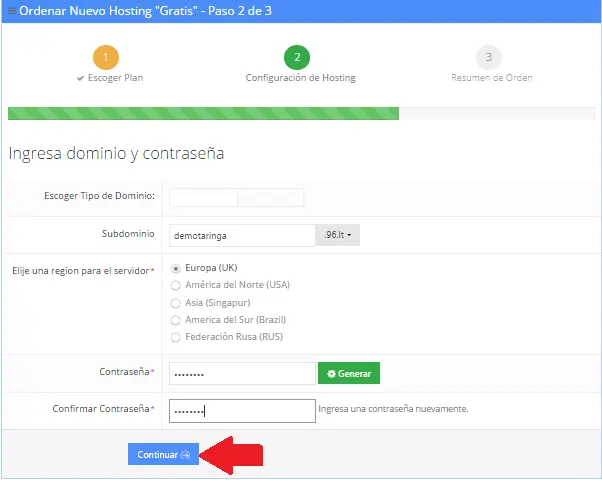The height and width of the screenshot is (480, 602).
Task: Click the hamburger menu icon in header
Action: tap(12, 11)
